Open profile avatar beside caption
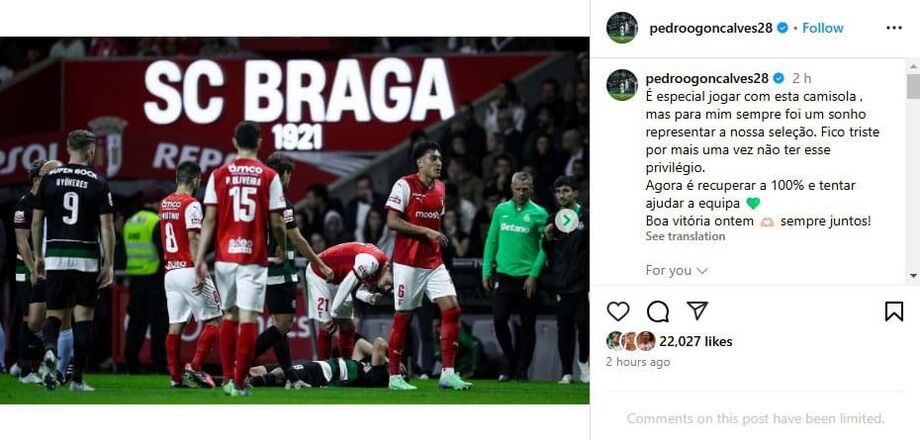The width and height of the screenshot is (920, 440). pos(622,85)
